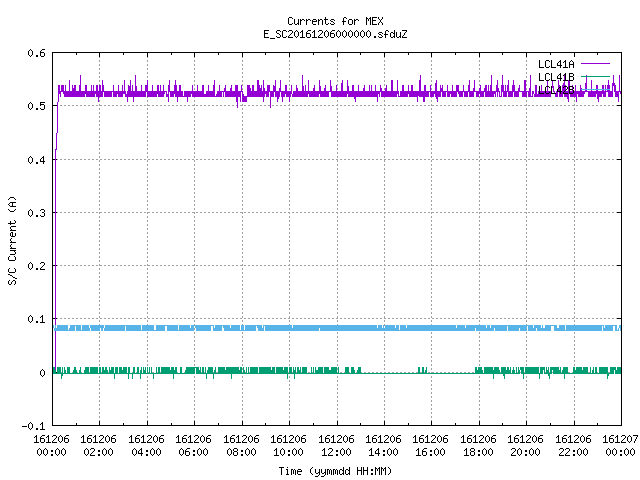Click the 161206 18:00 time tick label
This screenshot has width=640, height=480.
click(478, 446)
